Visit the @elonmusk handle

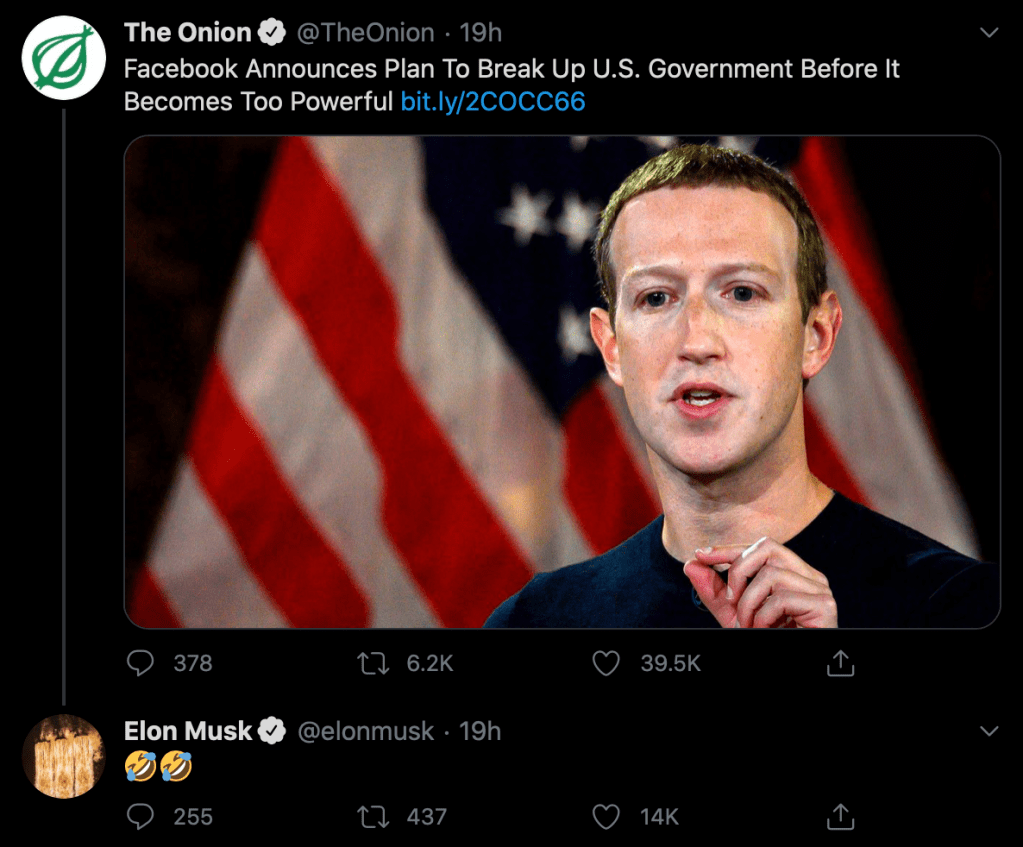click(x=365, y=731)
